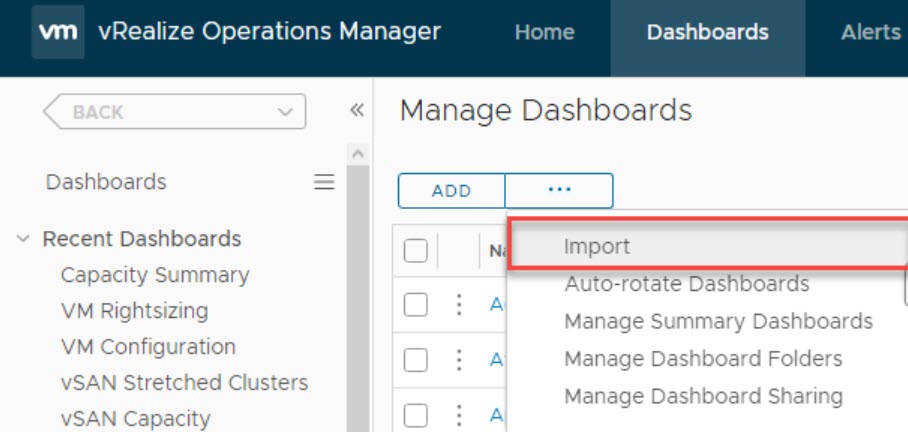Toggle the select-all checkbox in table header

[415, 251]
